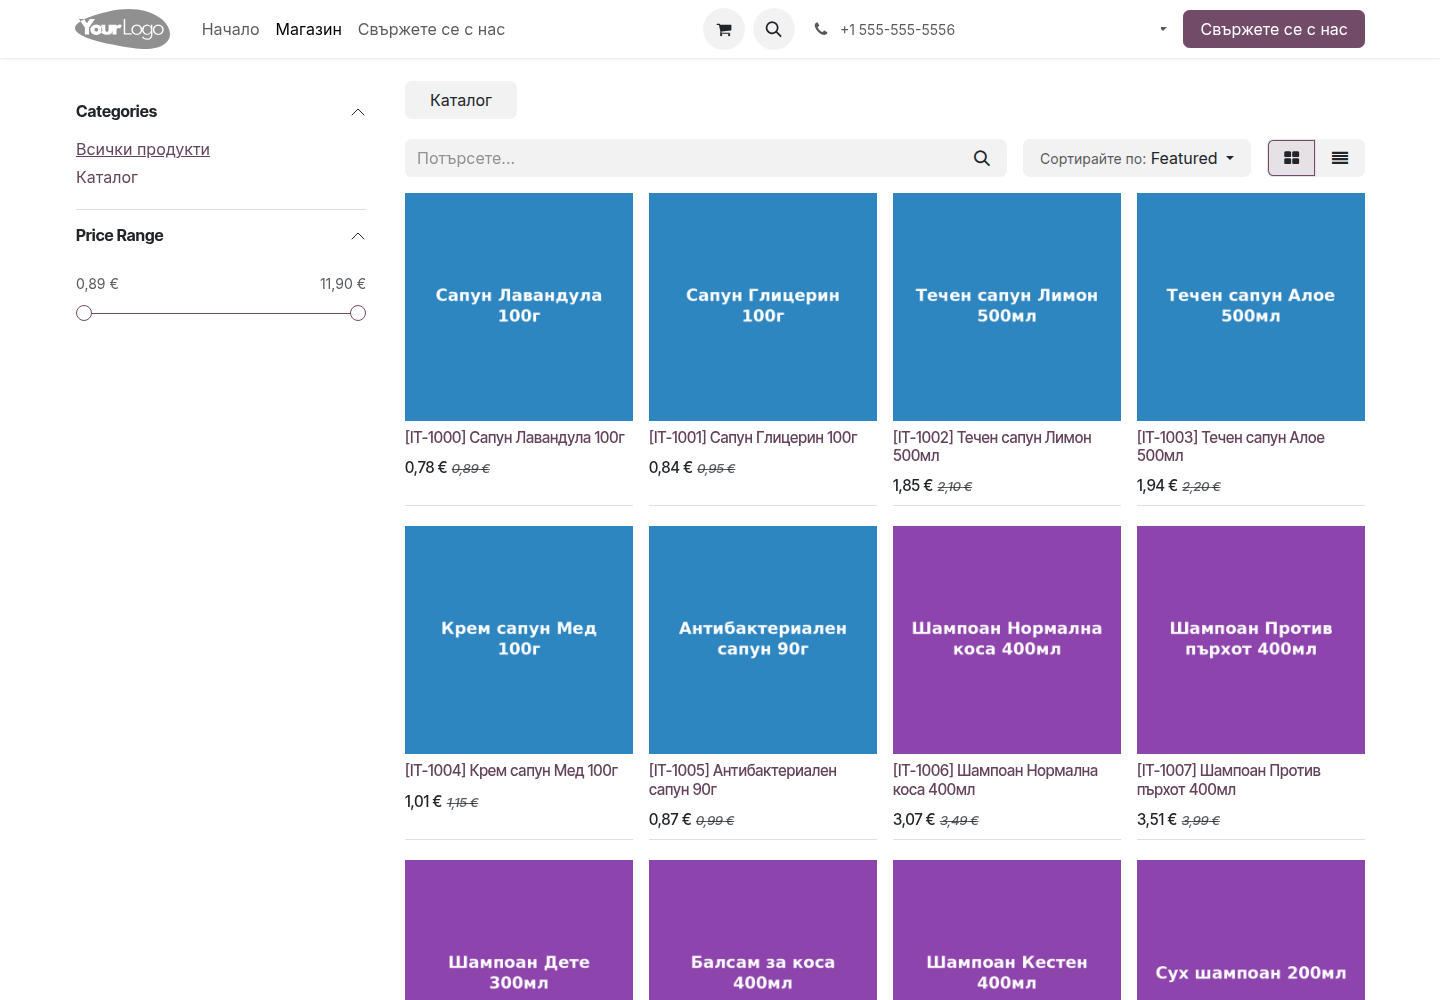Click [IT-1007] Шампоан Против пърхот title
Screen dimensions: 1440x1000
coord(1229,780)
